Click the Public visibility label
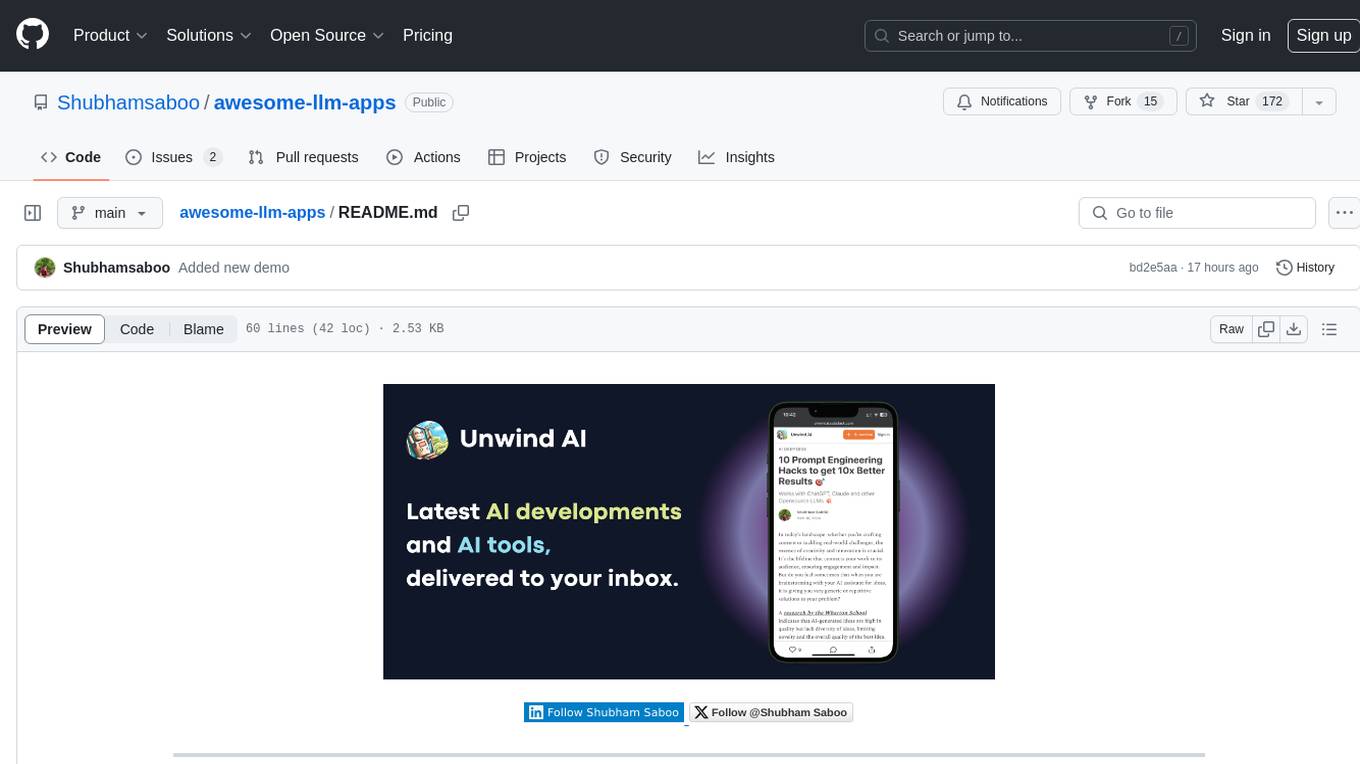The height and width of the screenshot is (764, 1360). point(429,102)
